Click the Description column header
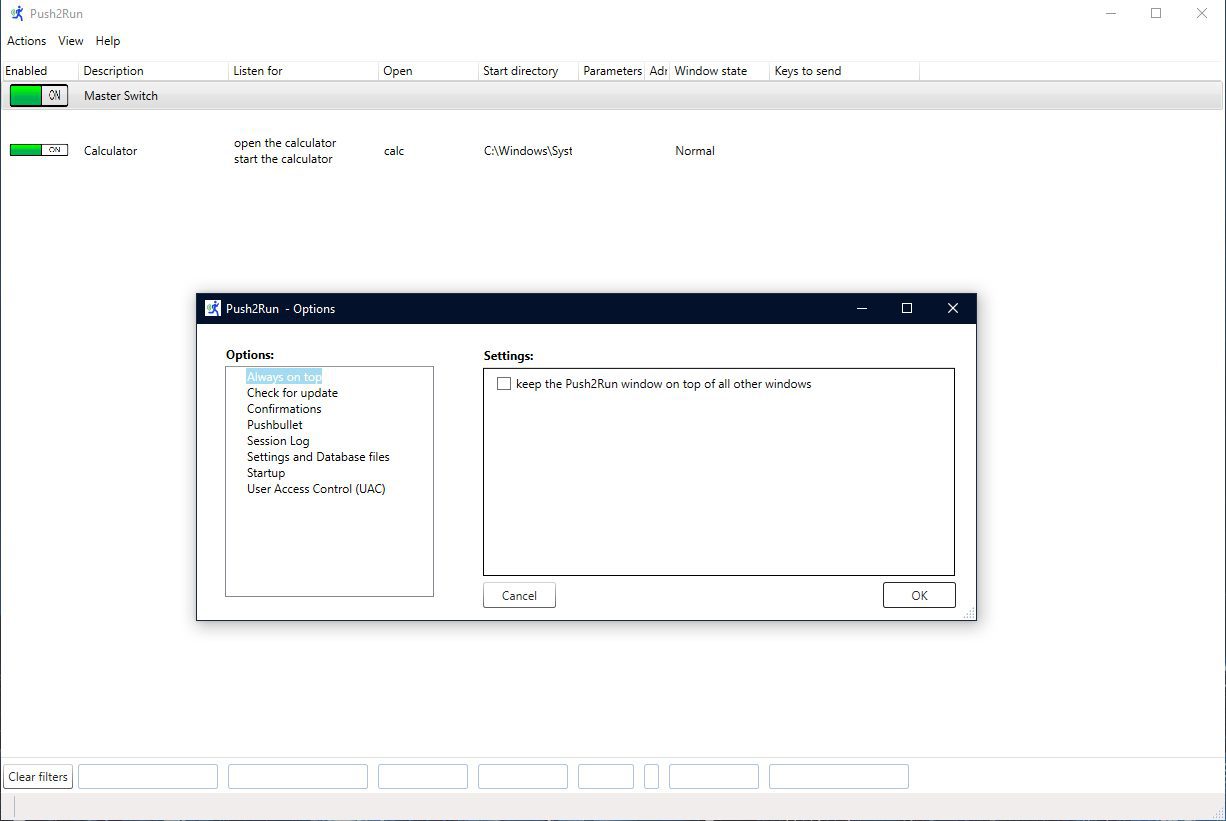Viewport: 1226px width, 821px height. click(154, 71)
